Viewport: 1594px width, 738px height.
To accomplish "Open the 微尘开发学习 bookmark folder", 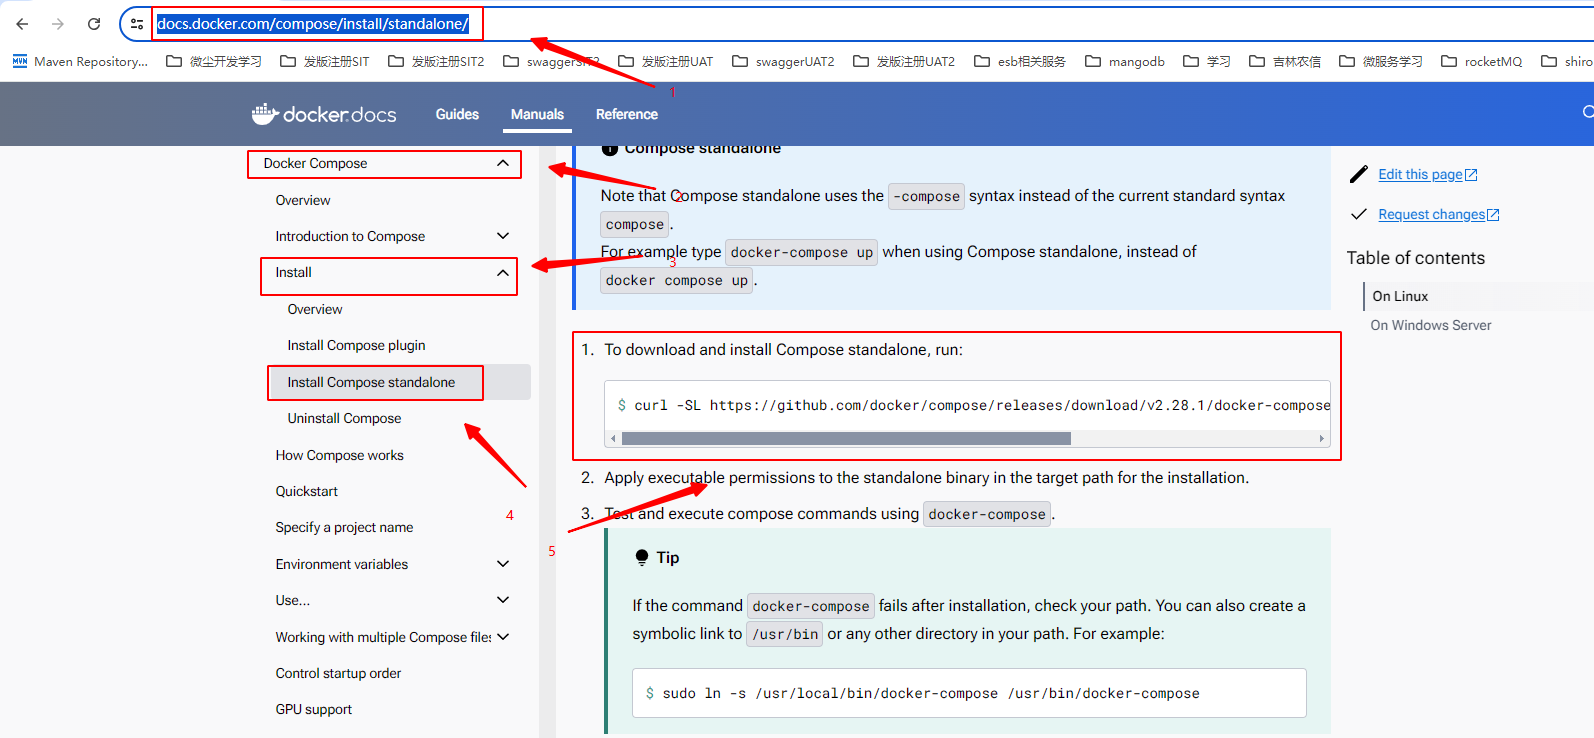I will [214, 61].
